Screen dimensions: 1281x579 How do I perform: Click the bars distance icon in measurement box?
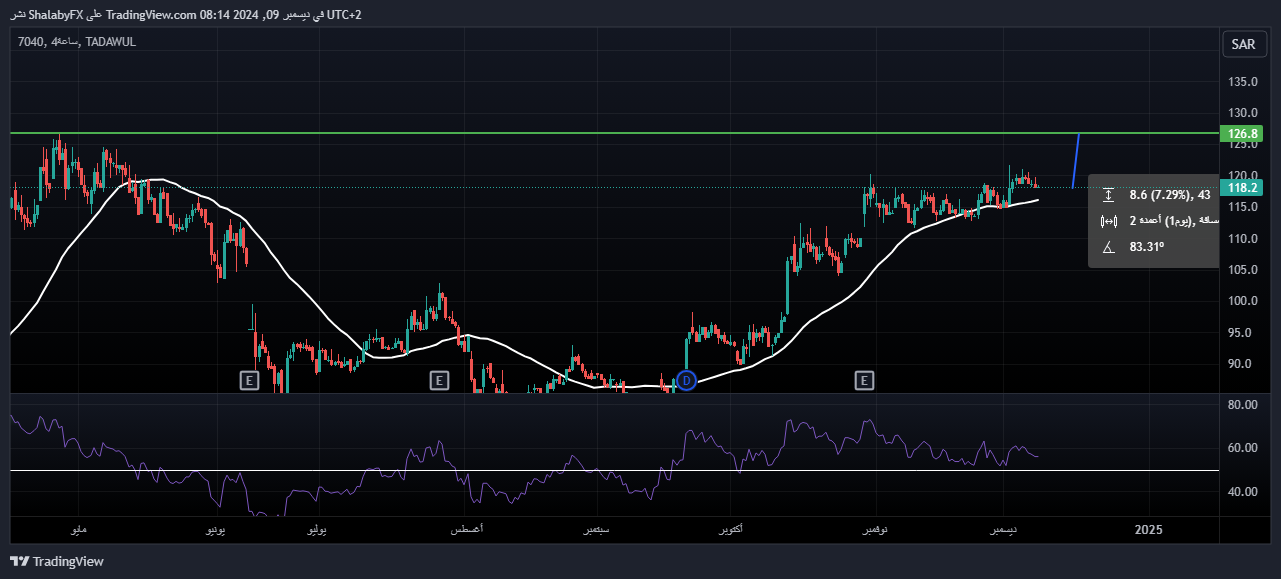point(1108,221)
